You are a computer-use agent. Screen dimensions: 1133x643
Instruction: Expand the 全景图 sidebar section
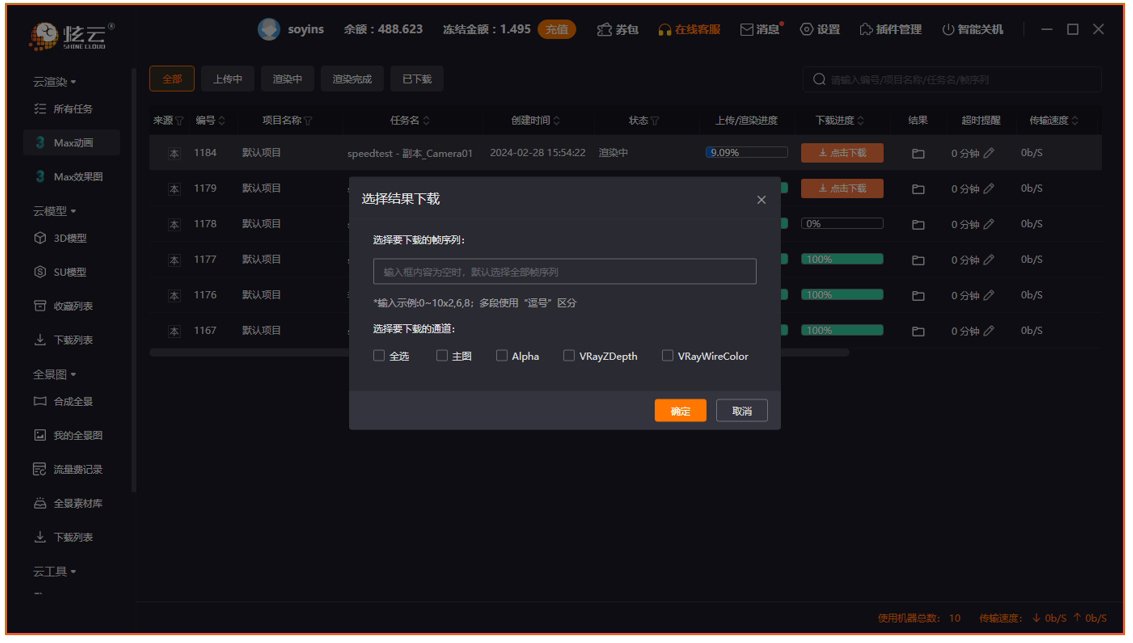[55, 374]
